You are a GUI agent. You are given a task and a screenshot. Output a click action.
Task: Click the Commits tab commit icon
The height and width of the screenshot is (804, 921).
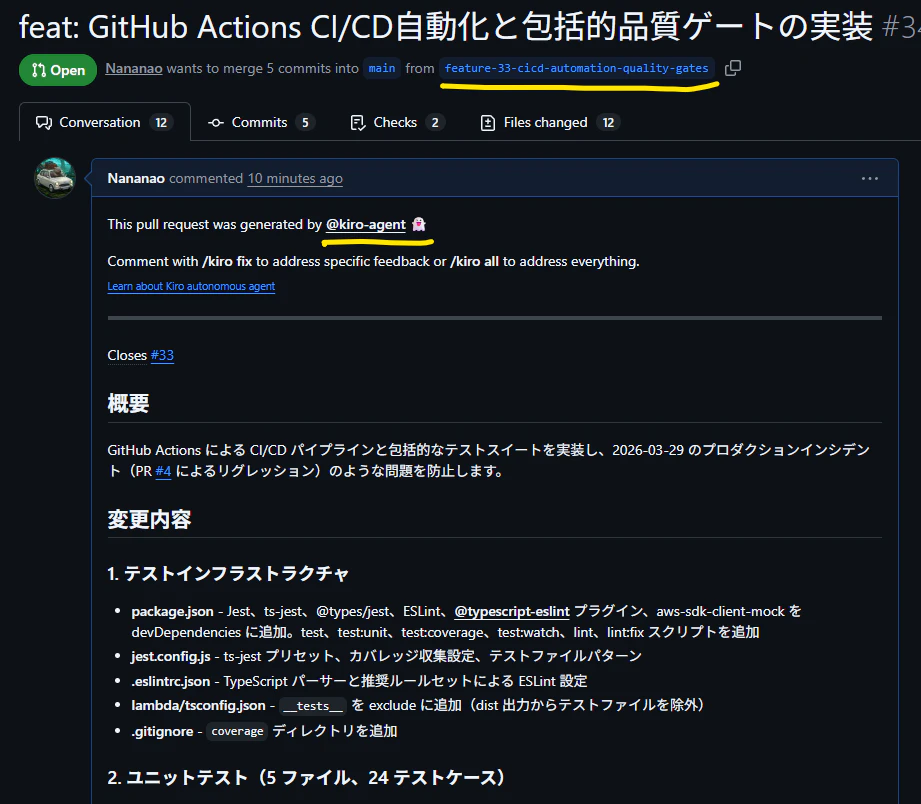click(216, 122)
